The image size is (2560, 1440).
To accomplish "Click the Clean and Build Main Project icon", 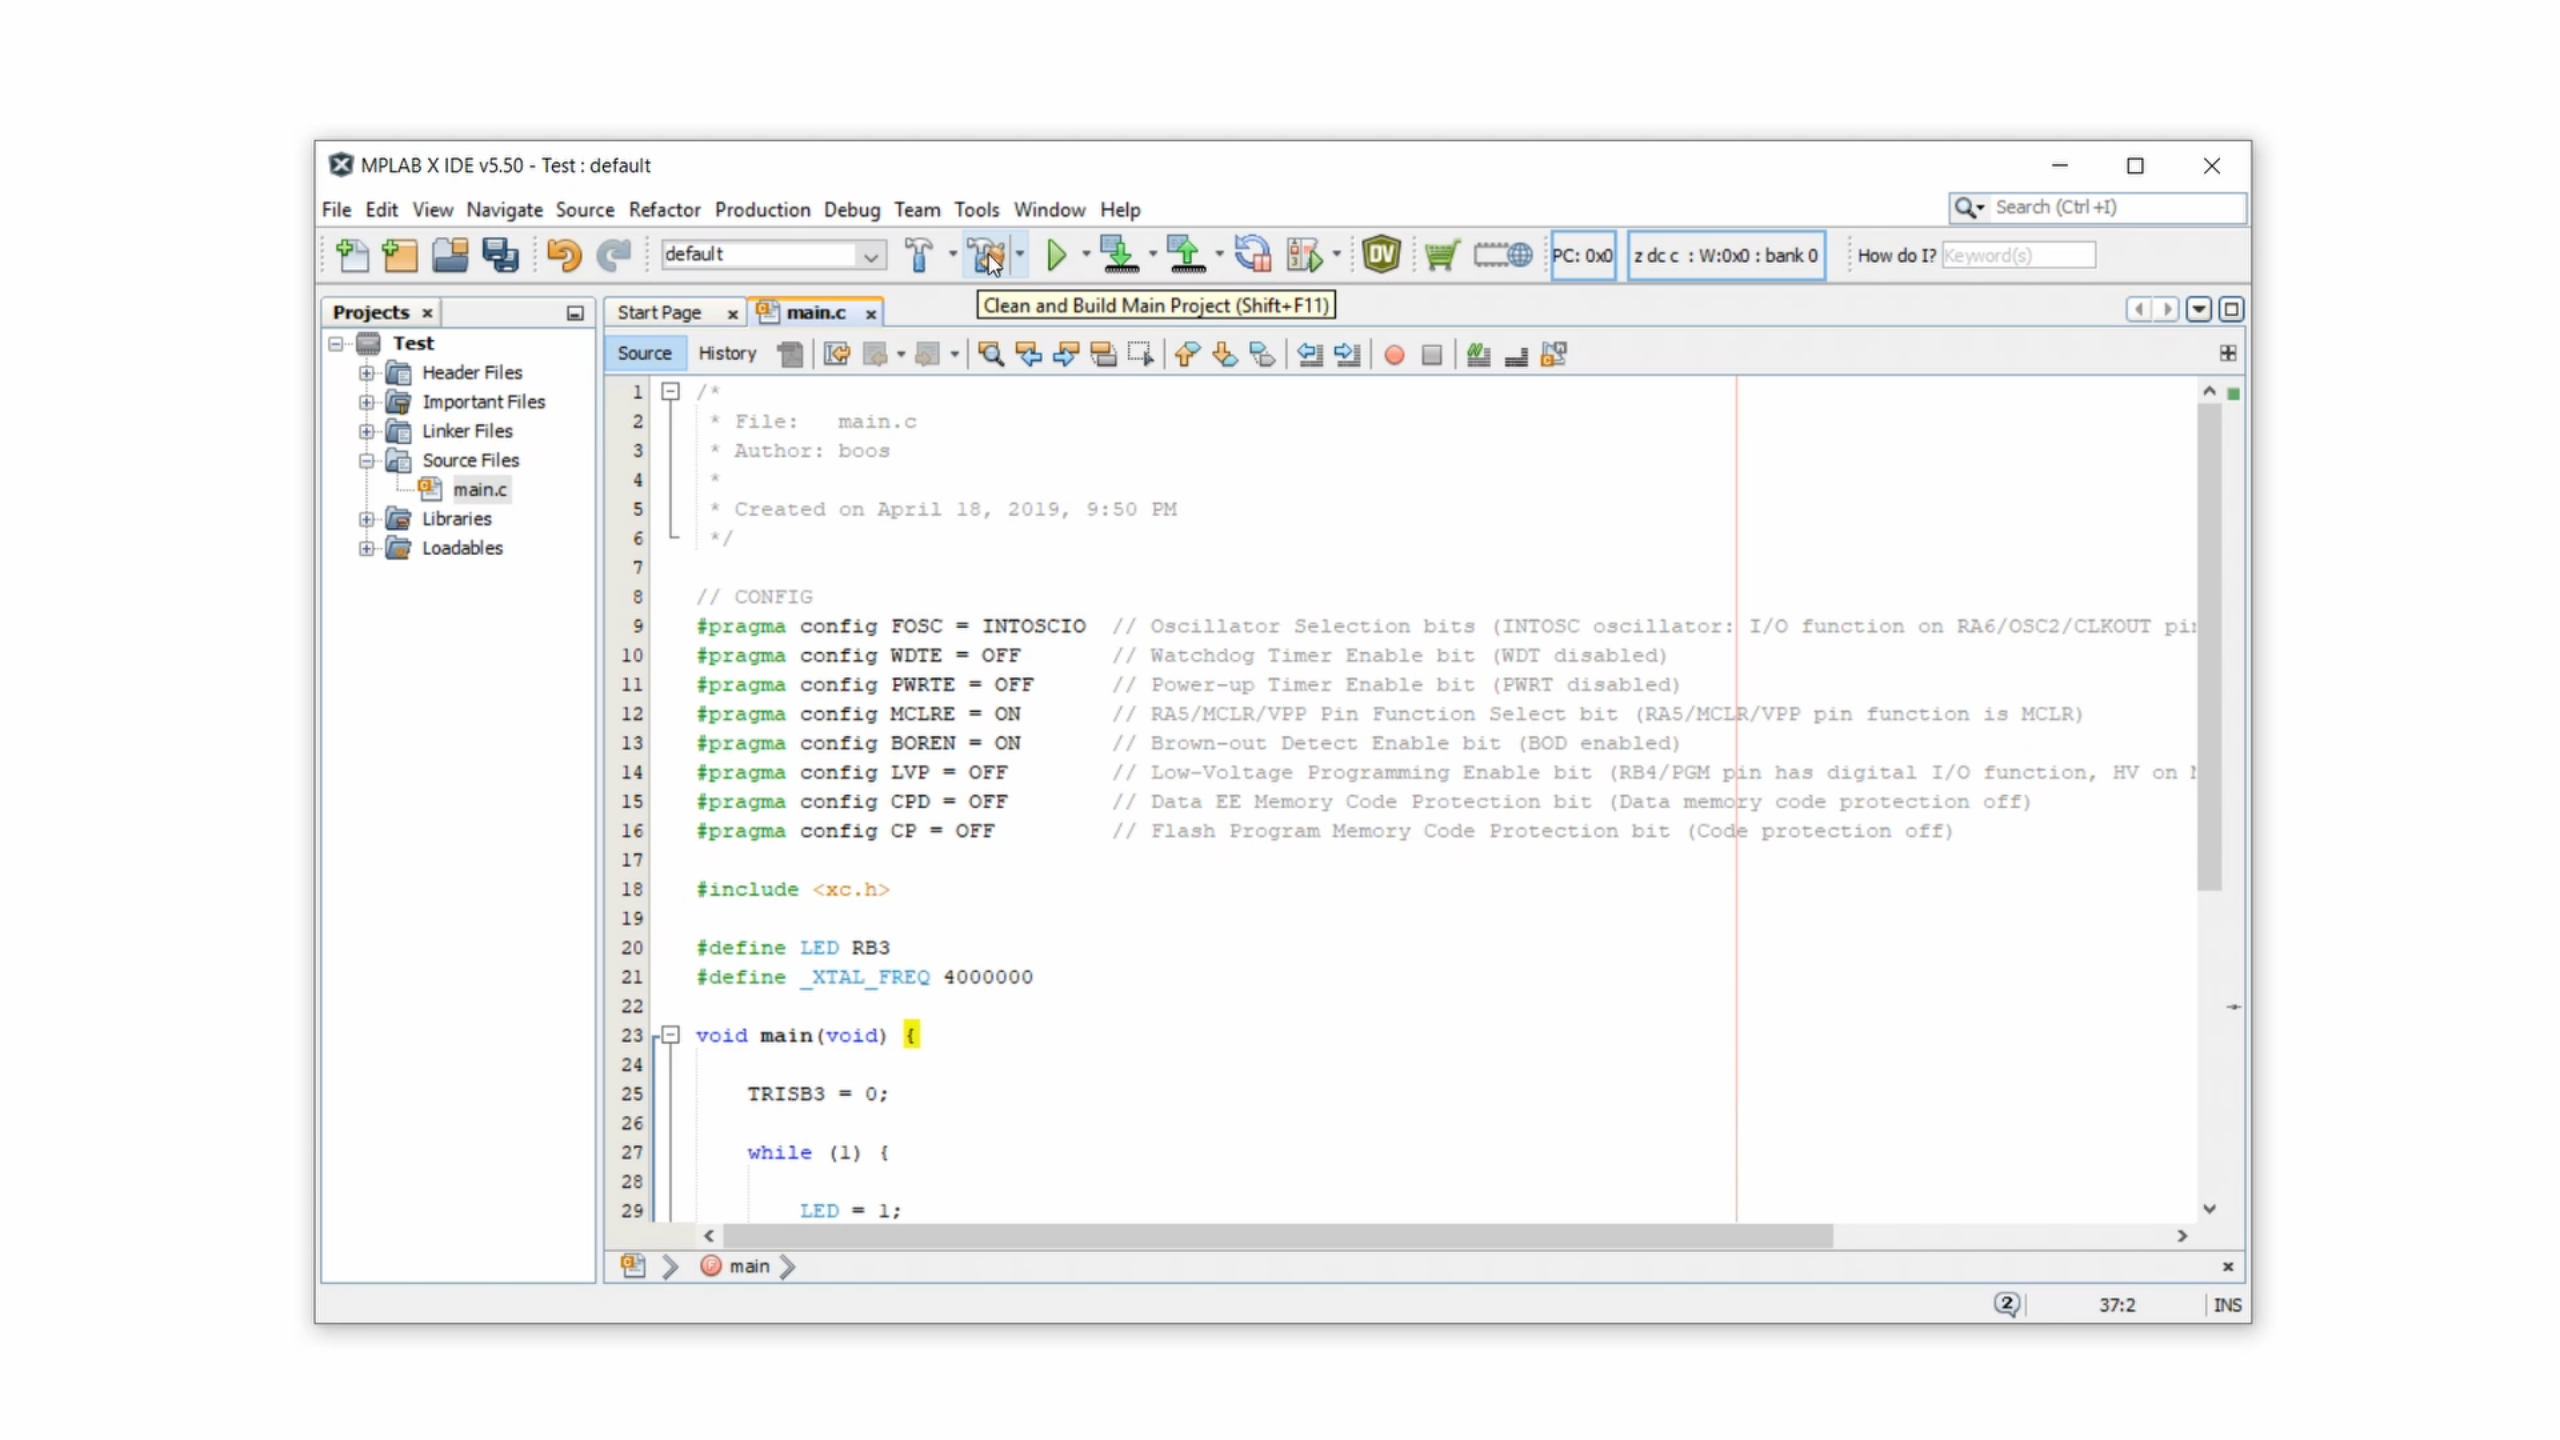I will tap(986, 255).
